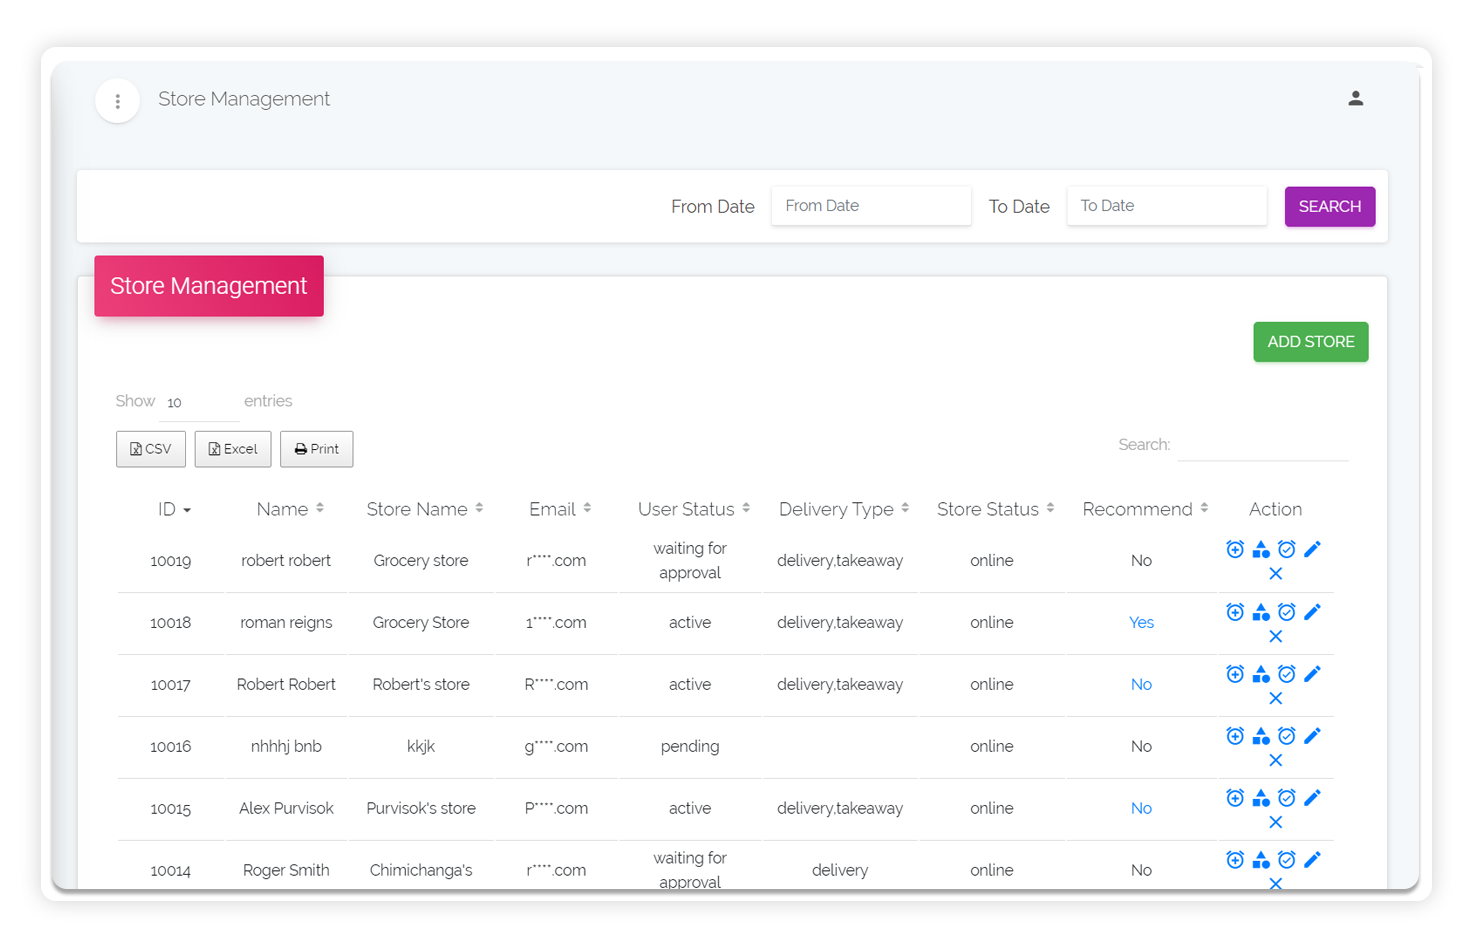Open category shapes icon for store 10014
This screenshot has height=950, width=1481.
click(1261, 860)
